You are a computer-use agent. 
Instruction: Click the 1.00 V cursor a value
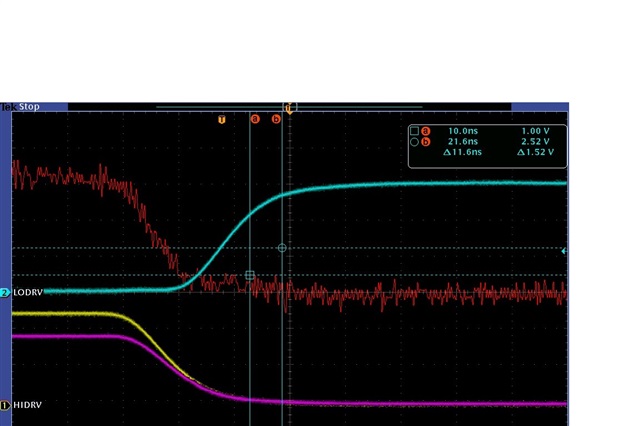click(536, 131)
